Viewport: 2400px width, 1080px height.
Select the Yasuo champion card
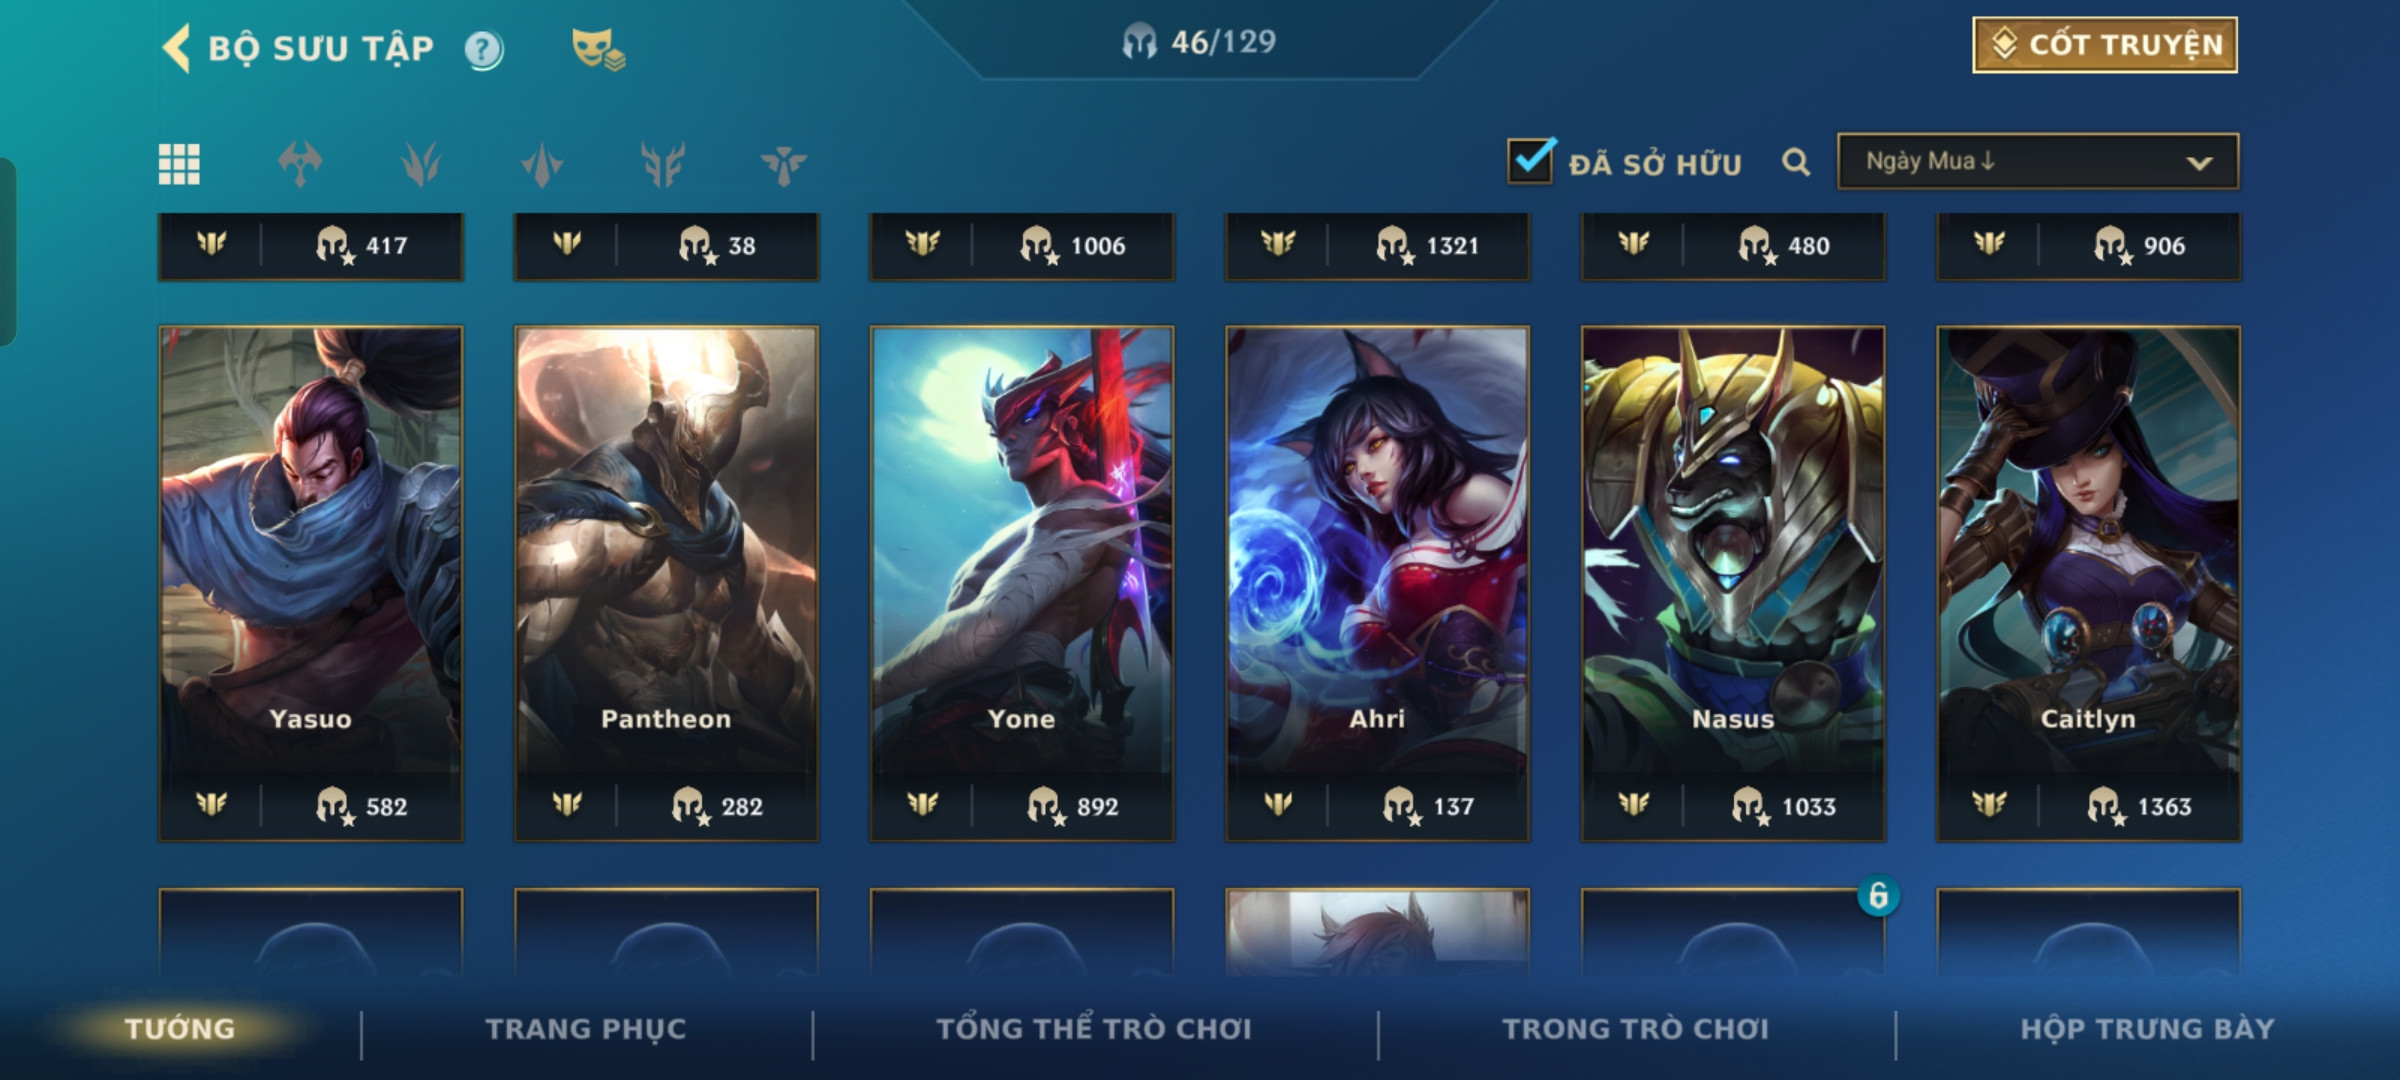311,584
